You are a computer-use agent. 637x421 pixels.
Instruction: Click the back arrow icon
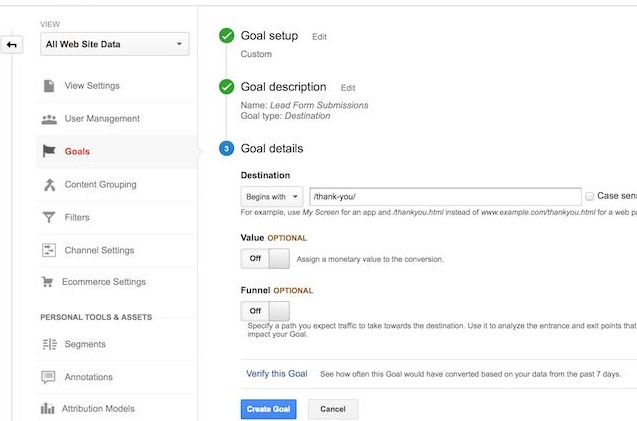tap(11, 45)
